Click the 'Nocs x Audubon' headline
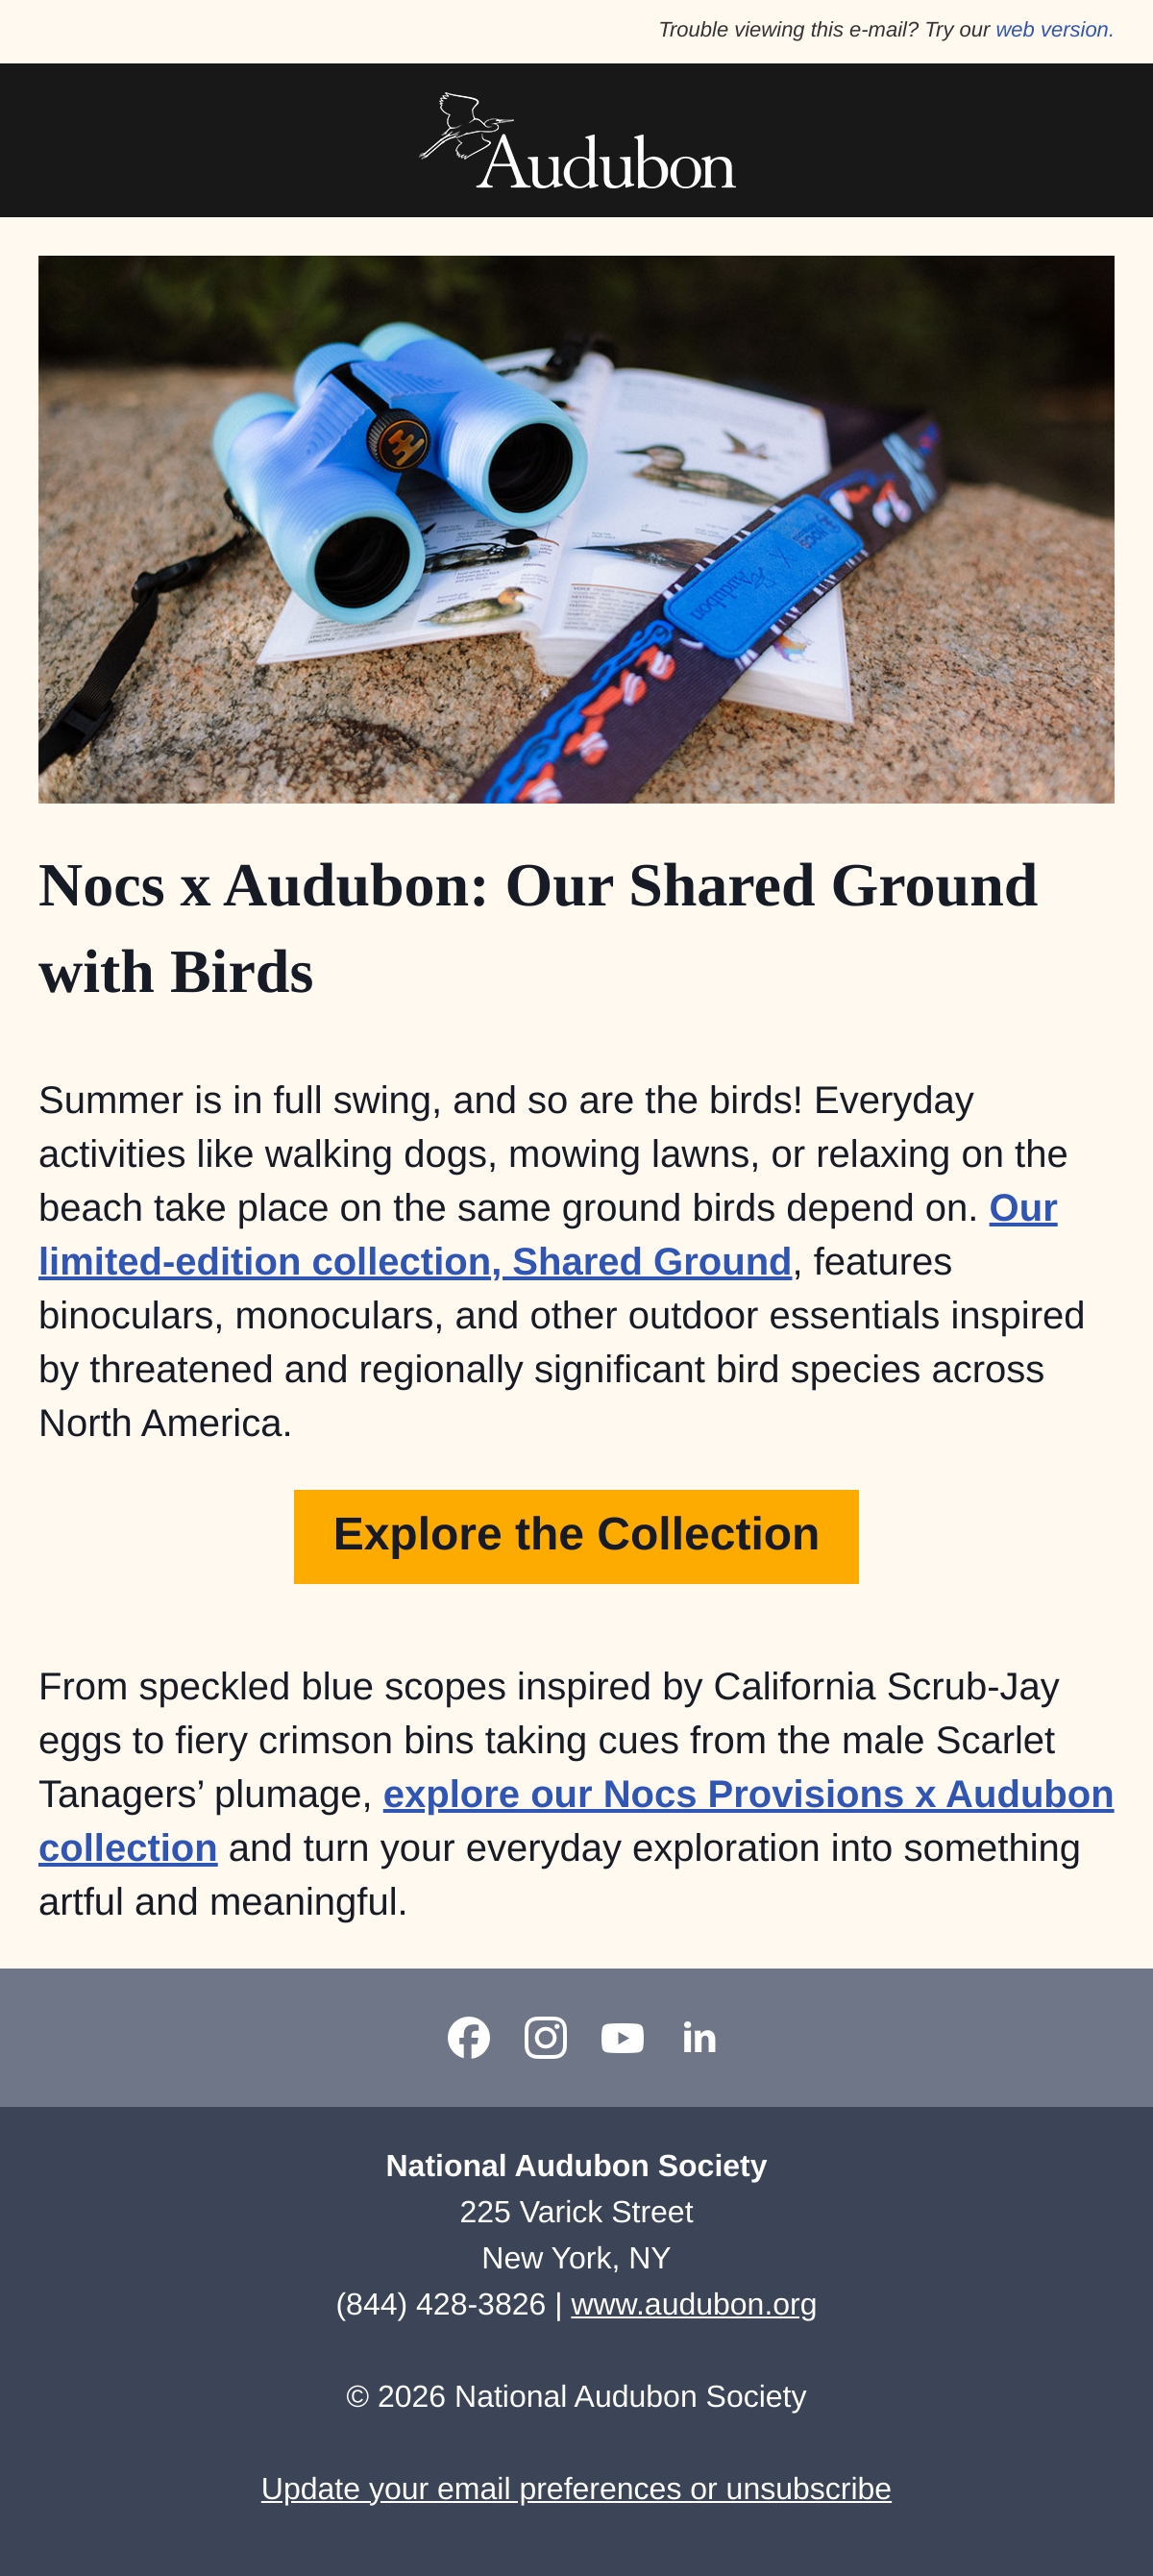Viewport: 1153px width, 2576px height. coord(538,928)
